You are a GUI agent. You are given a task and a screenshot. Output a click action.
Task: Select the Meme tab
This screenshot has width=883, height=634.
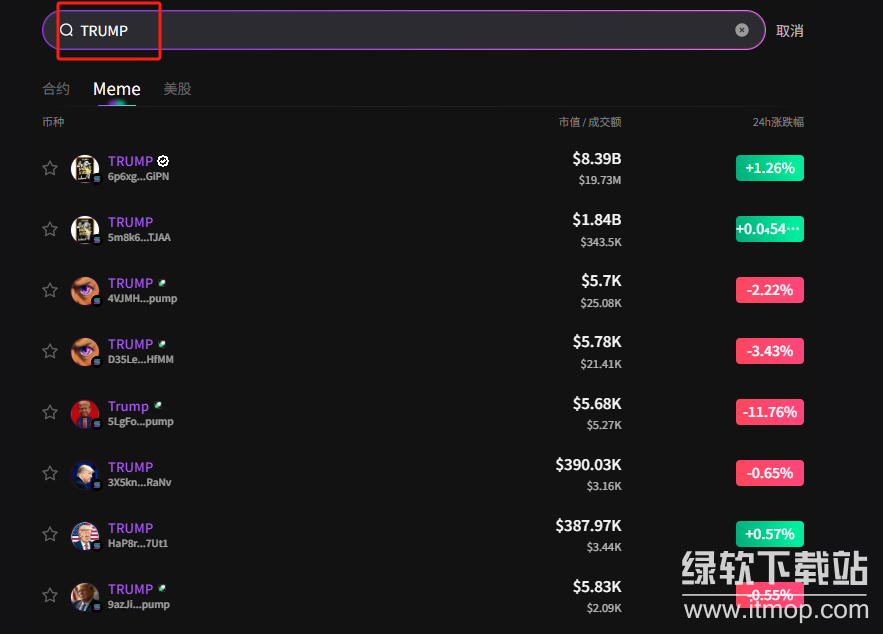click(x=117, y=89)
